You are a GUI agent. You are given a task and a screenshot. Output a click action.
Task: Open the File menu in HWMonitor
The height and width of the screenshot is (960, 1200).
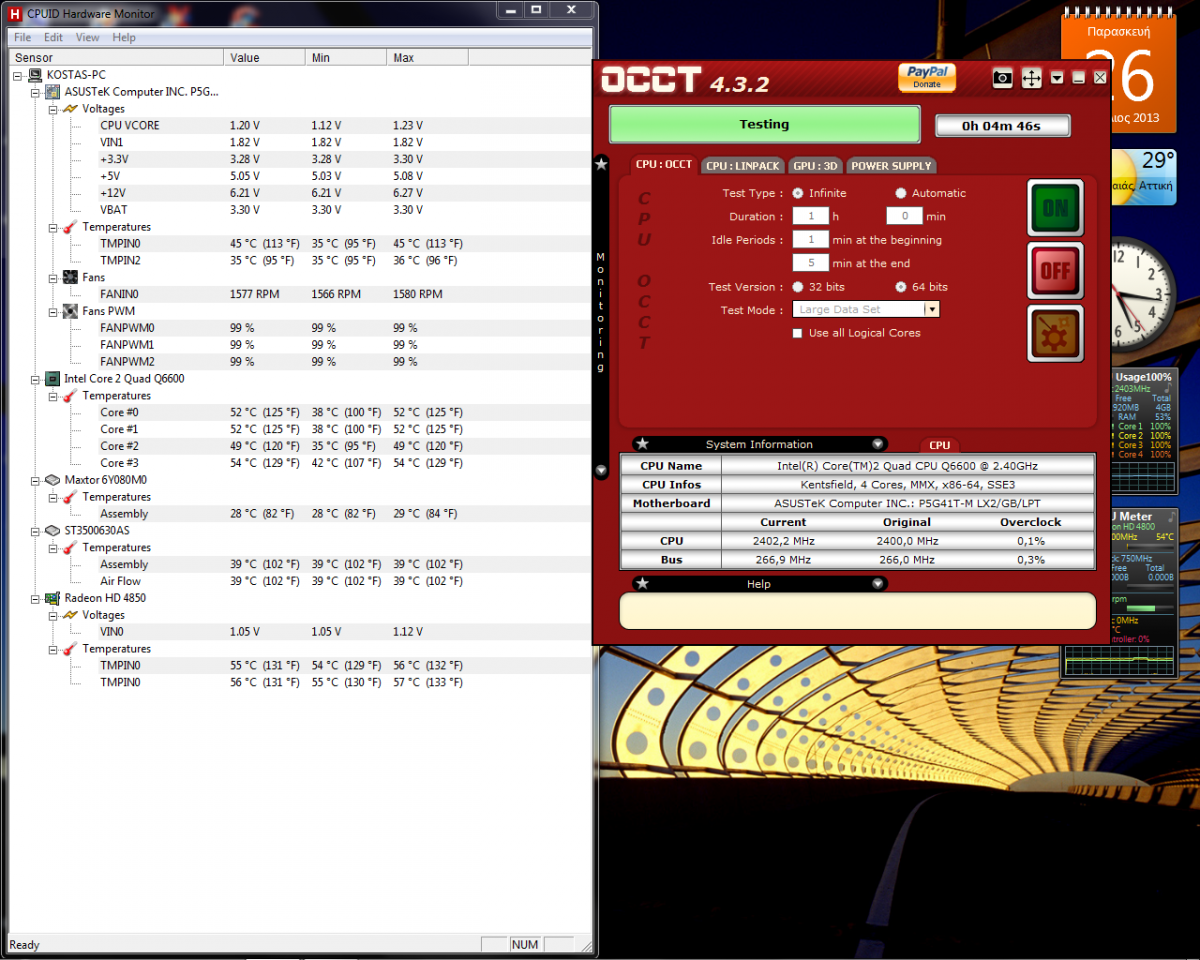(22, 37)
